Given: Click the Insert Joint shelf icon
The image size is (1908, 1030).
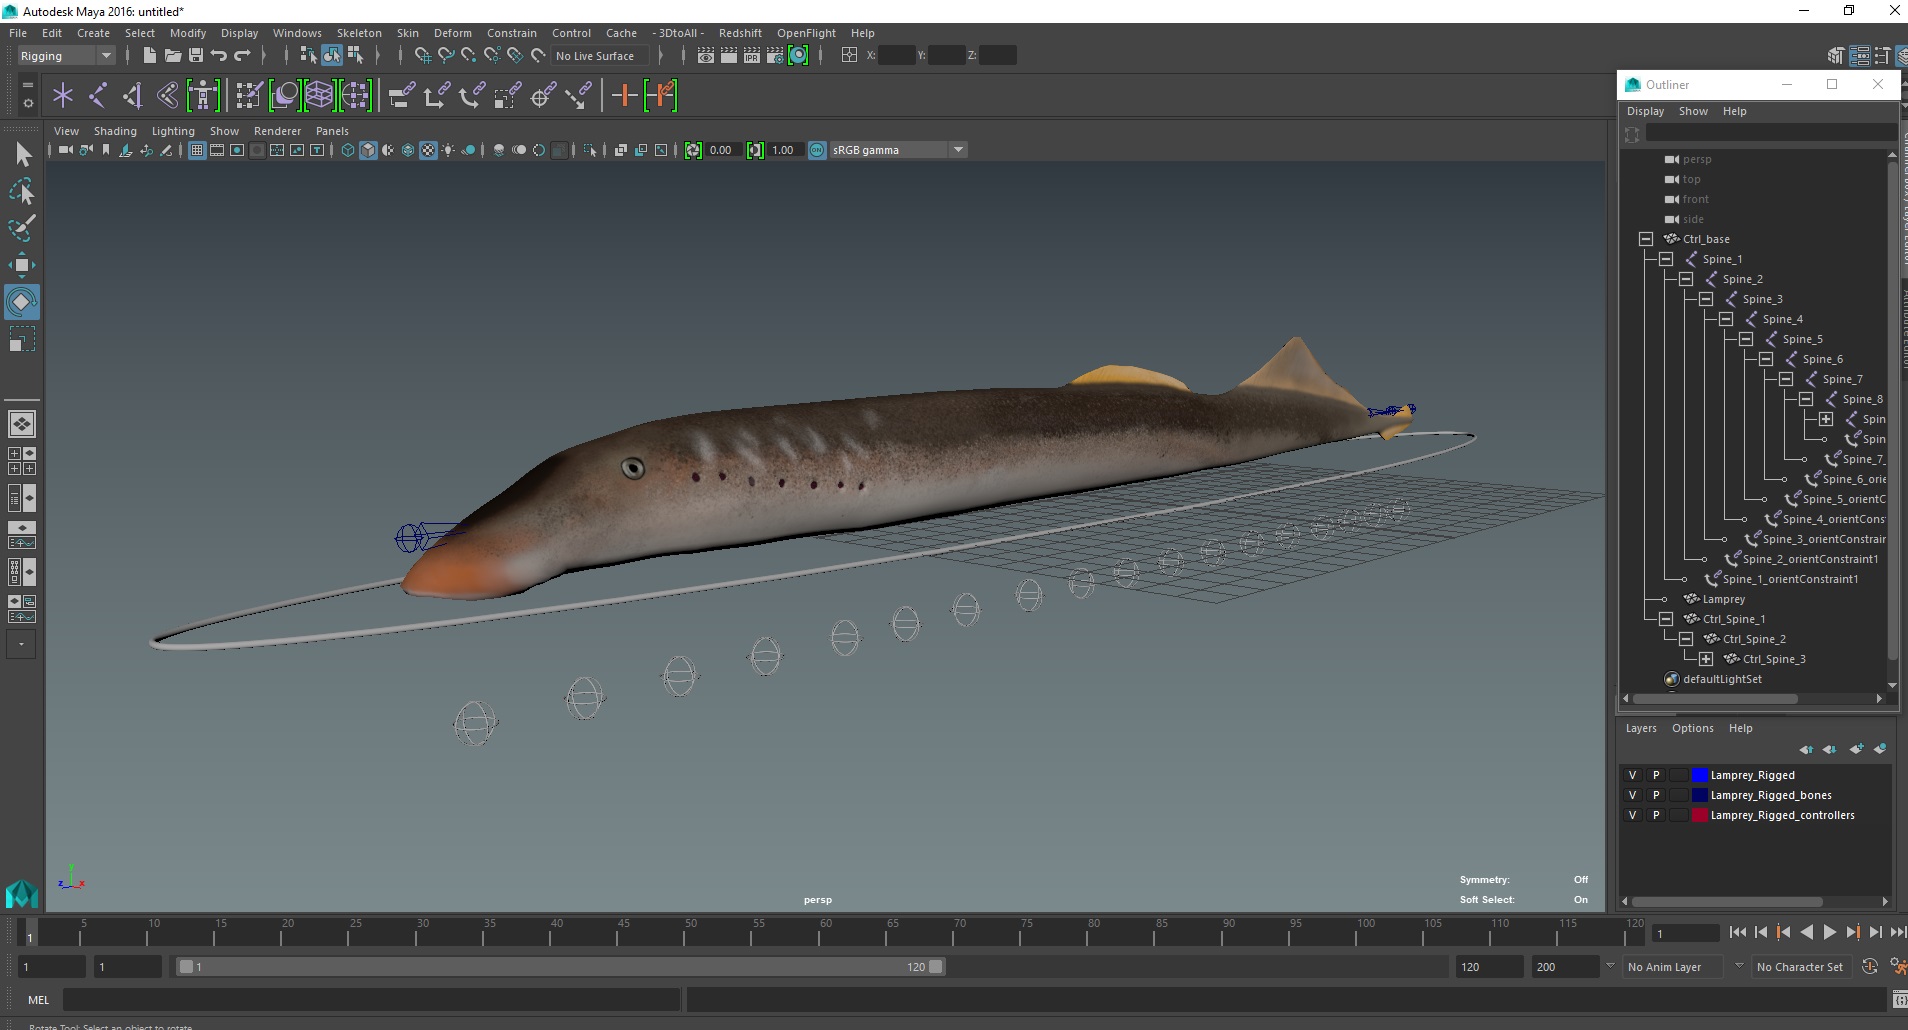Looking at the screenshot, I should [x=132, y=96].
